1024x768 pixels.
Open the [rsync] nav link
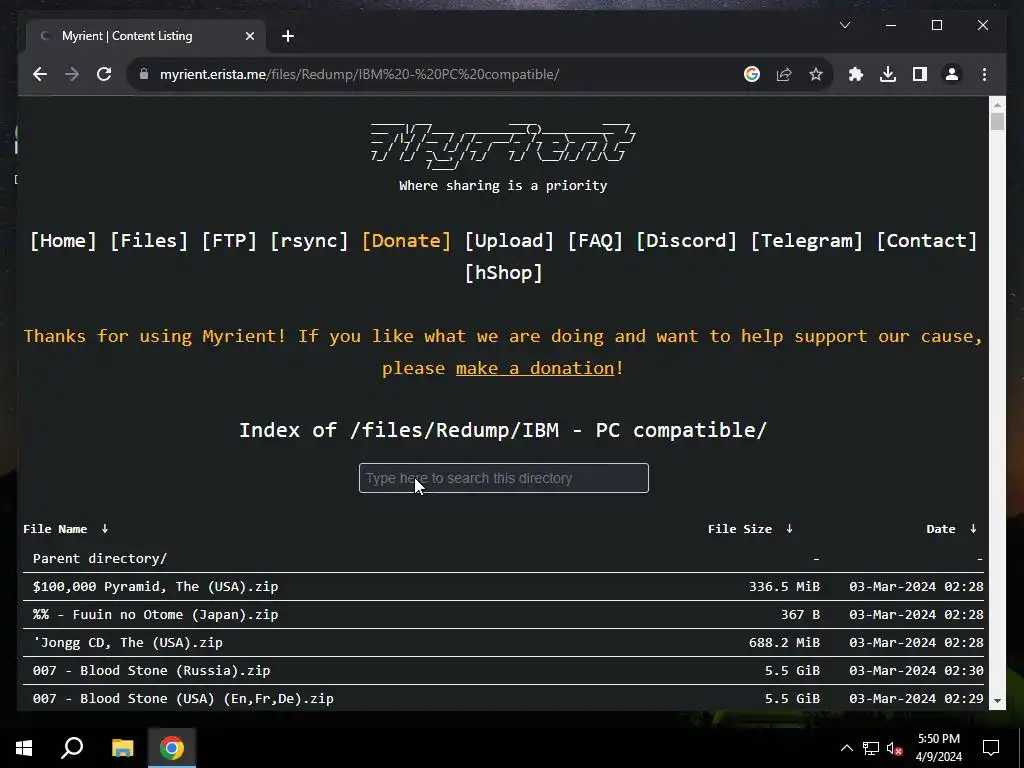[x=309, y=241]
